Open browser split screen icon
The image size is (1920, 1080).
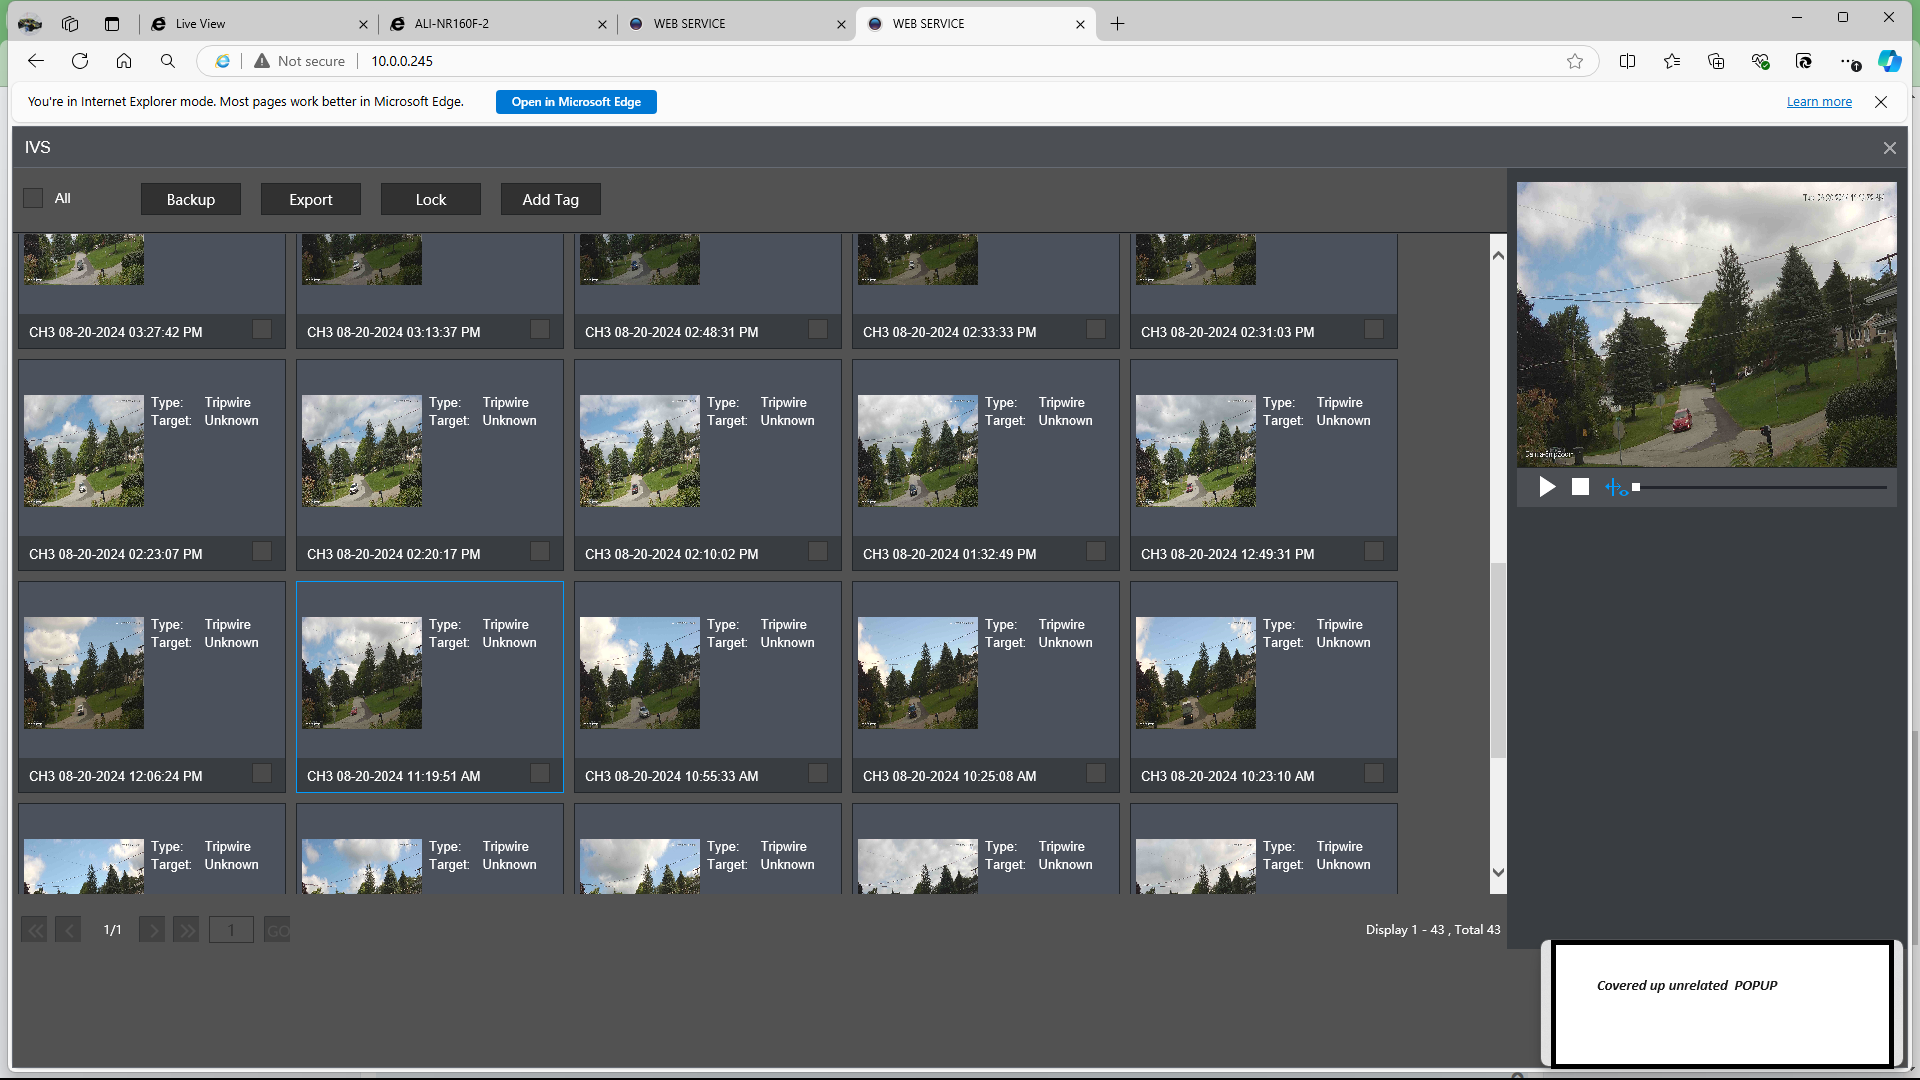pyautogui.click(x=1627, y=61)
